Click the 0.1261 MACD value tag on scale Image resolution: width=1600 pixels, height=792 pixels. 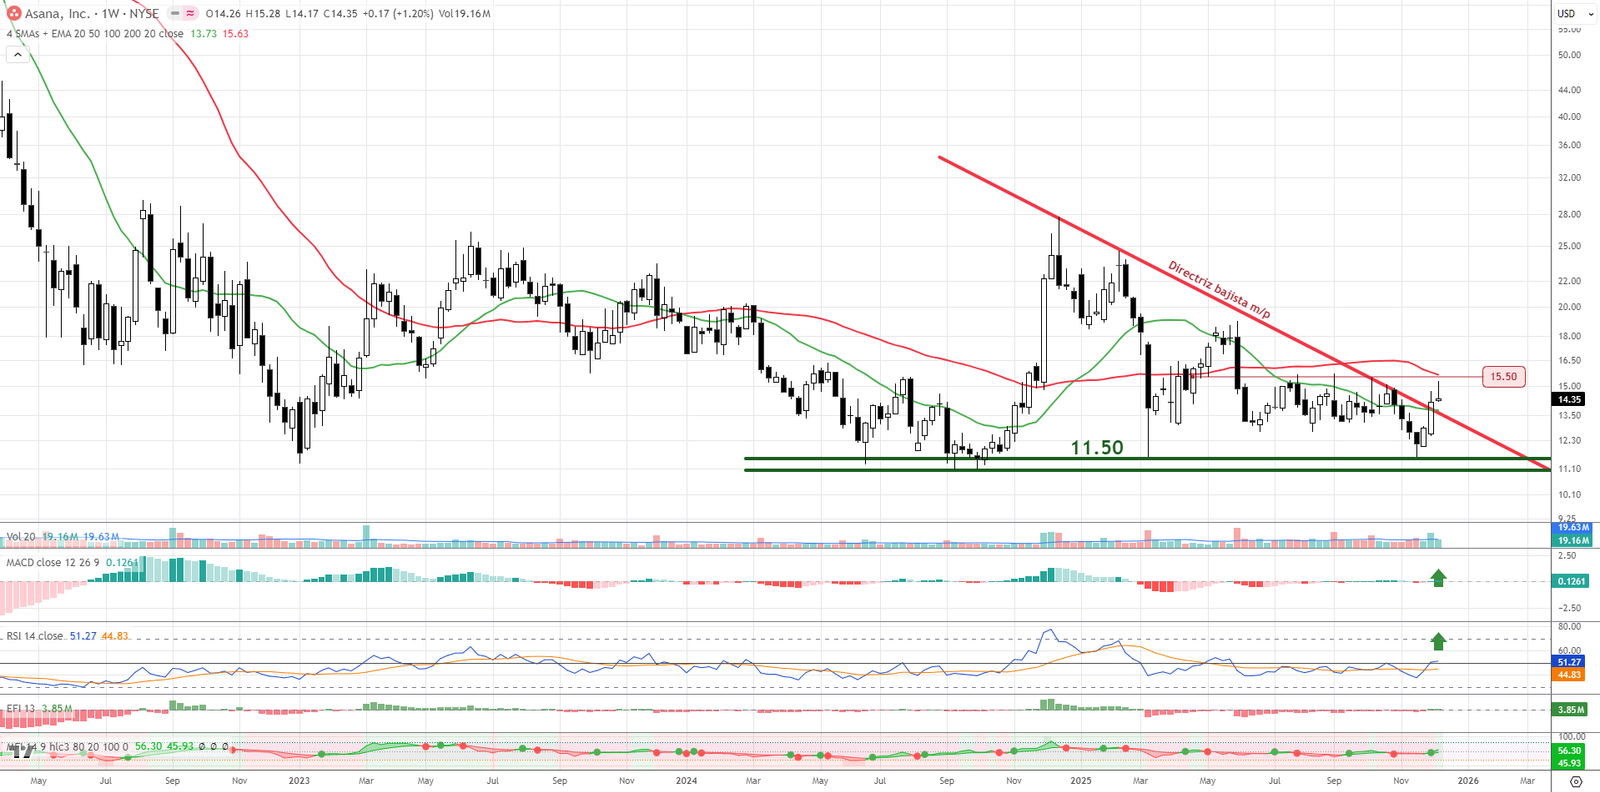[x=1570, y=581]
